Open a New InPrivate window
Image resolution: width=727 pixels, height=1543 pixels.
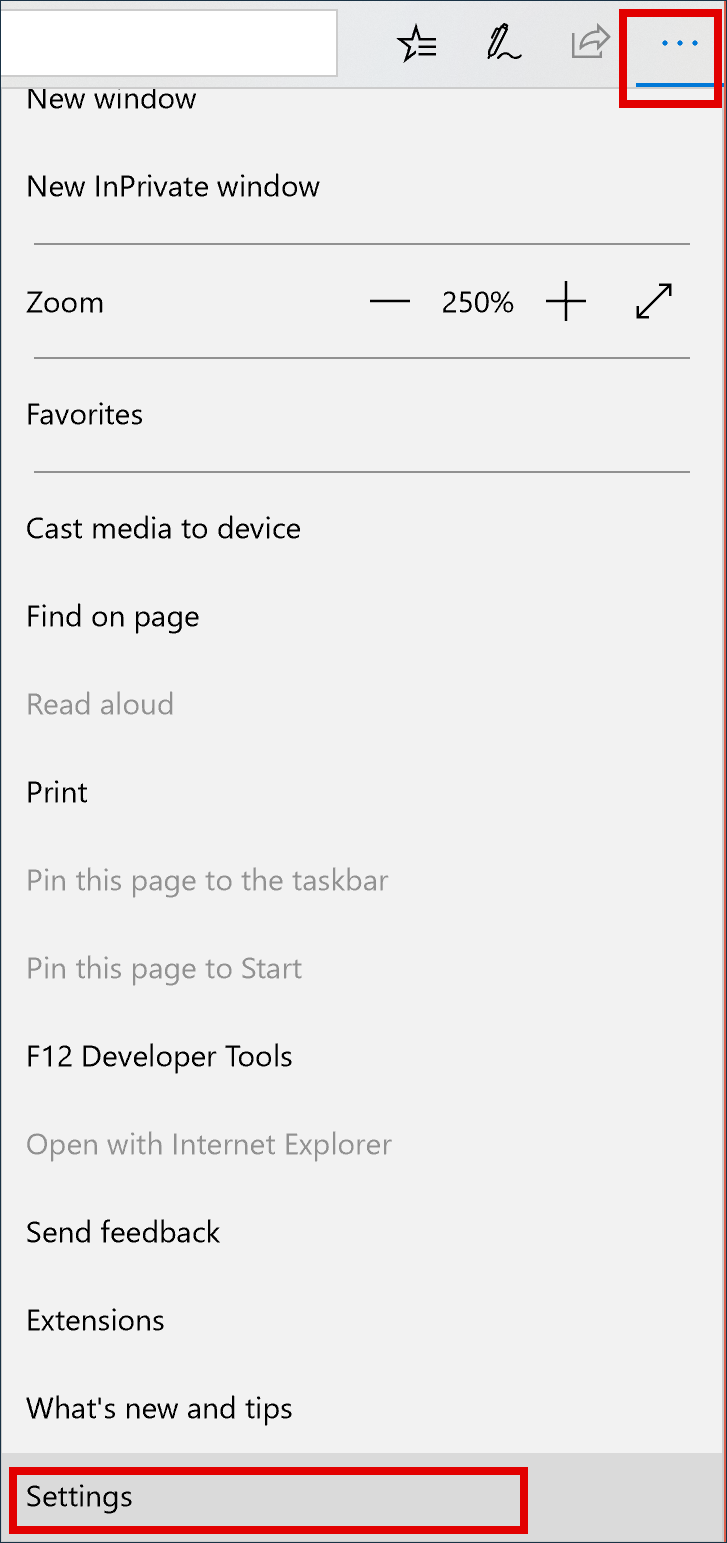tap(172, 186)
